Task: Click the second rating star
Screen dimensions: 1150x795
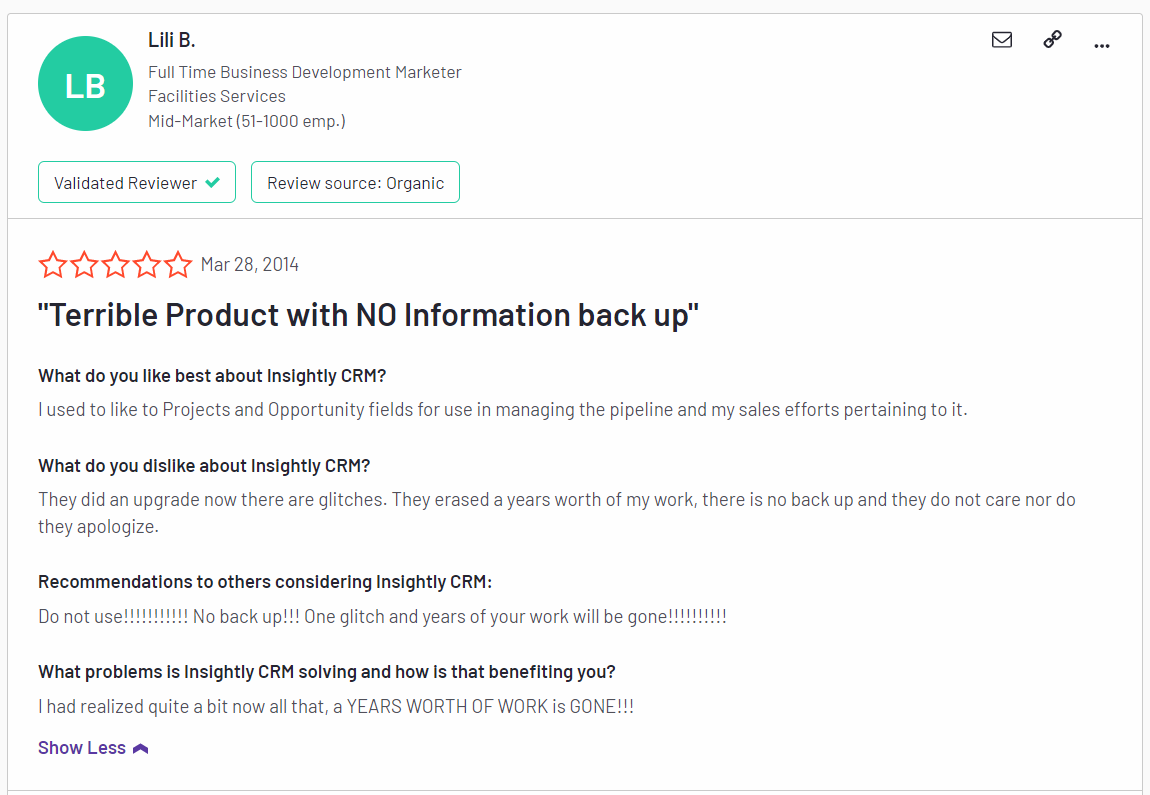Action: click(x=84, y=264)
